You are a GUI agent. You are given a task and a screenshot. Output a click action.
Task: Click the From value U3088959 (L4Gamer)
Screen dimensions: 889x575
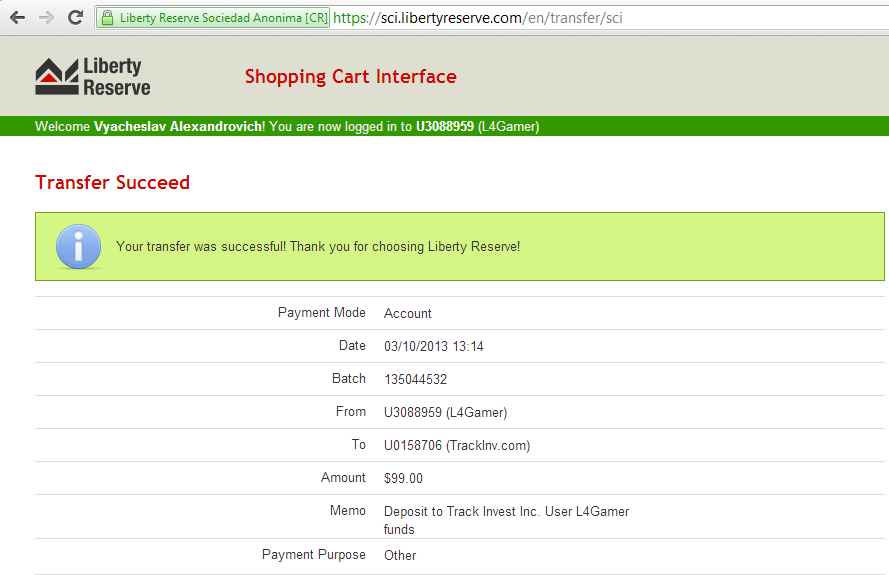click(446, 412)
